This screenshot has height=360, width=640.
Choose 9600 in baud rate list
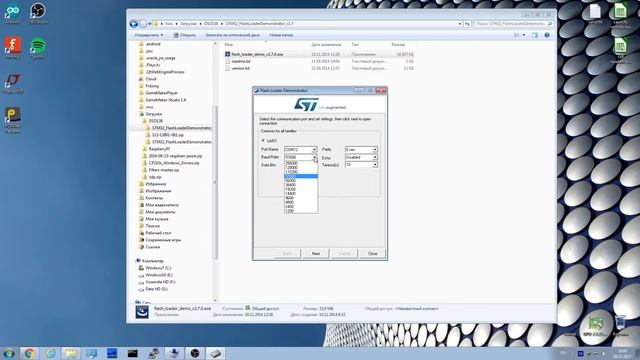coord(301,198)
